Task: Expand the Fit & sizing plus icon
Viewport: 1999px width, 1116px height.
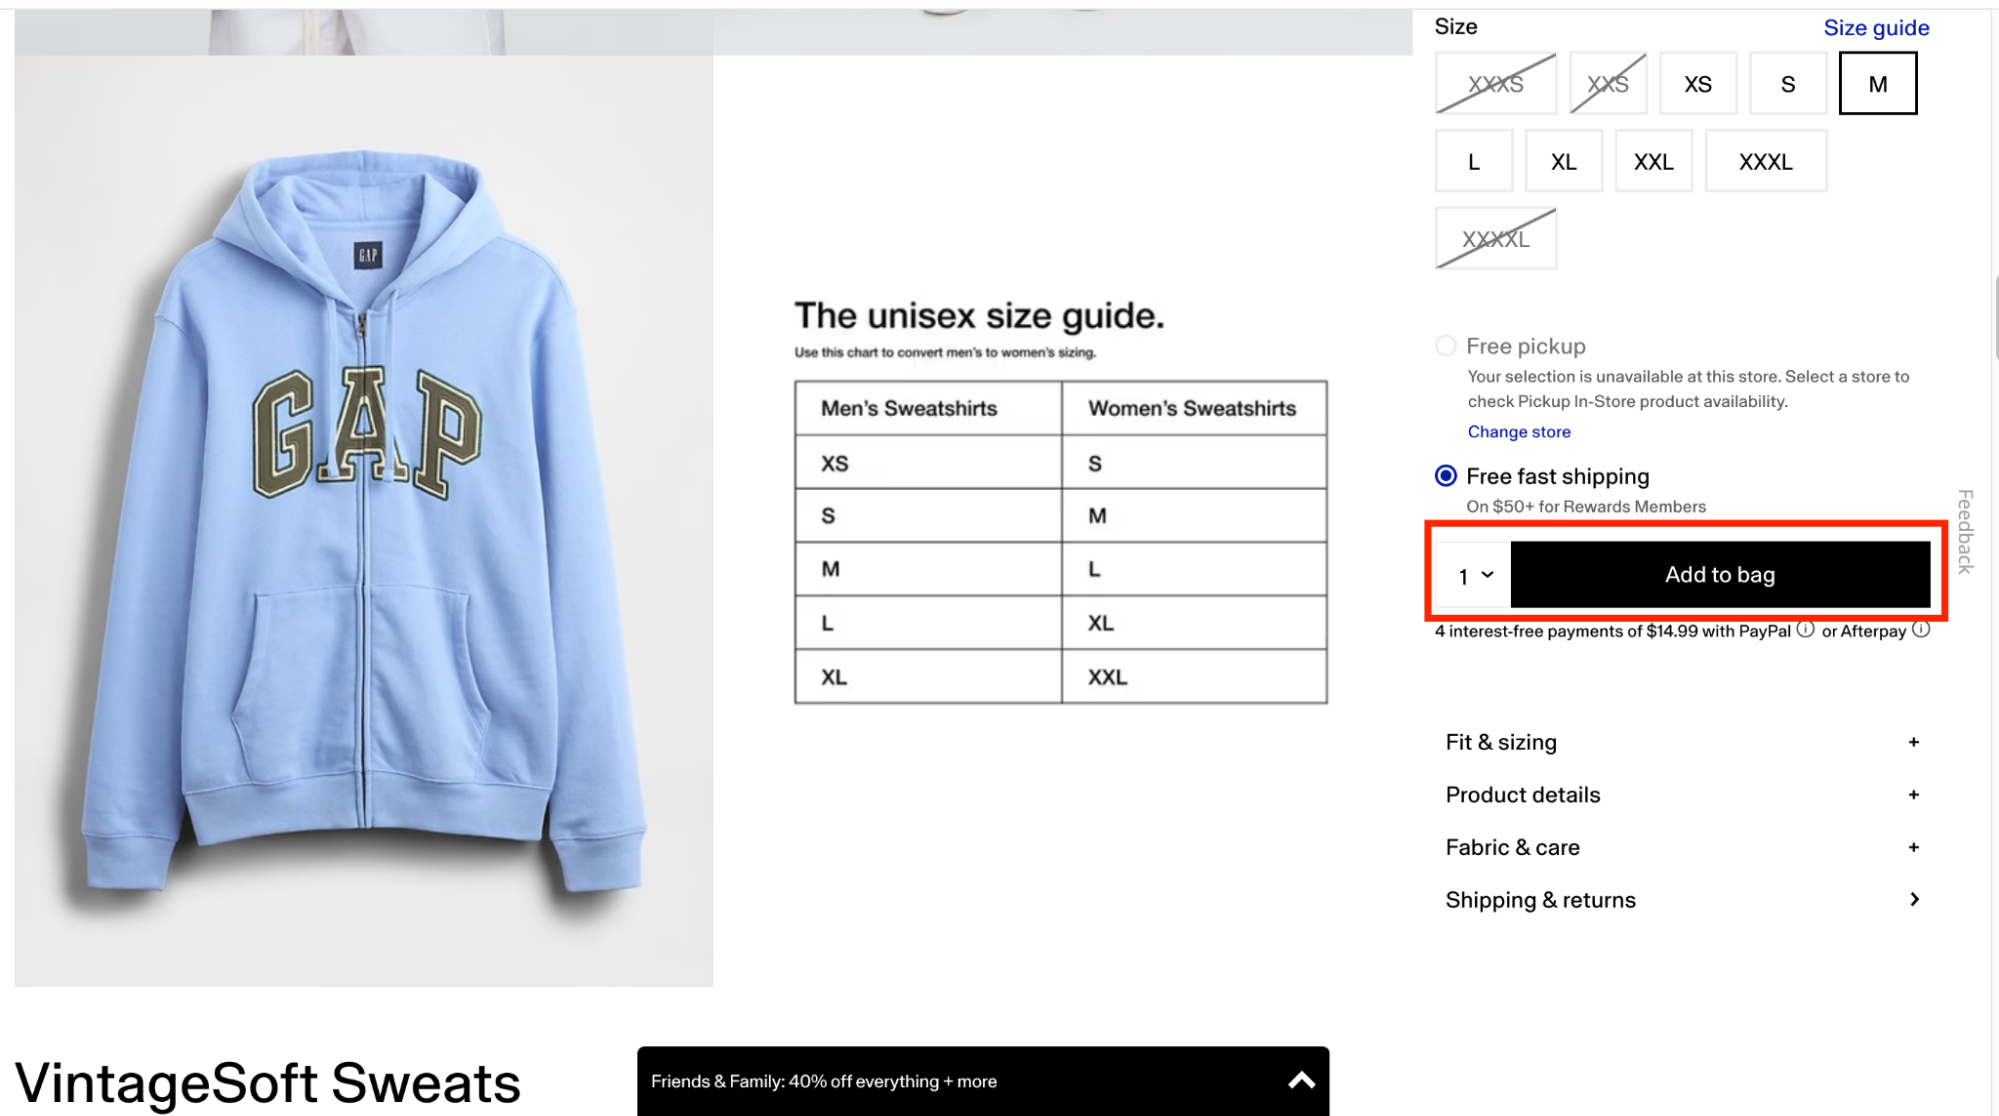Action: coord(1913,742)
